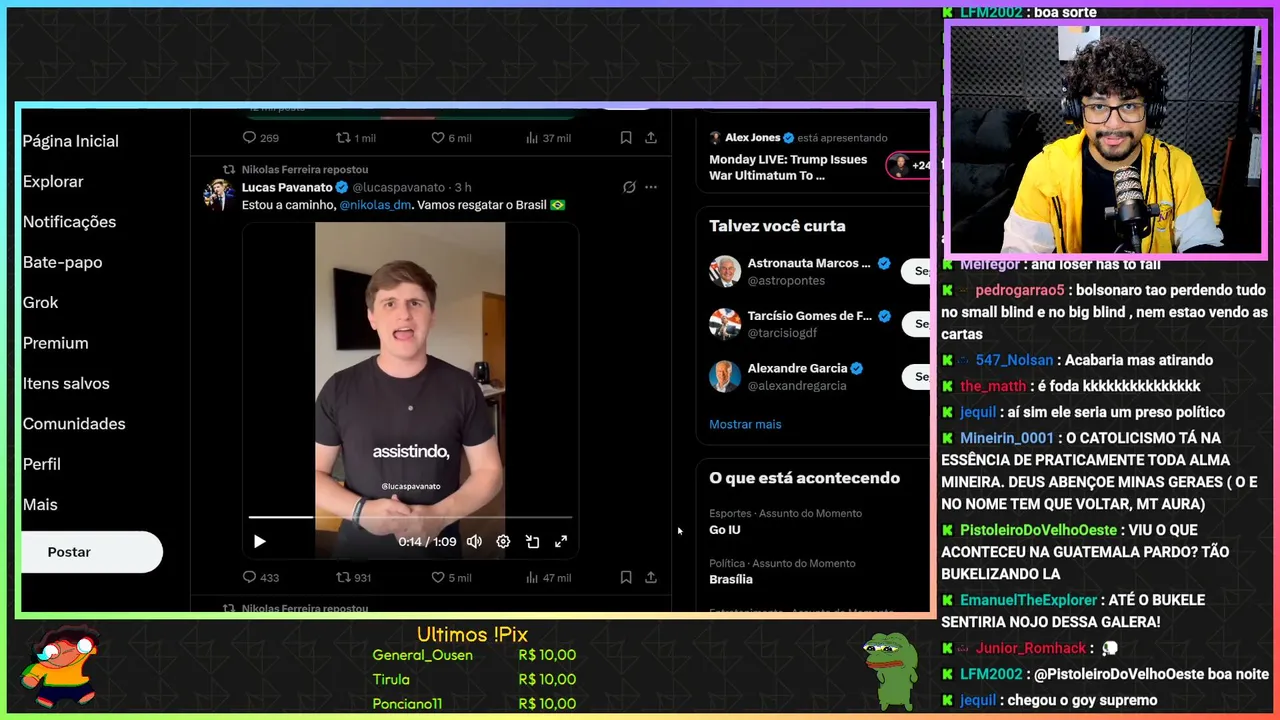Bookmark the Lucas Pavanato post
The height and width of the screenshot is (720, 1280).
click(626, 577)
